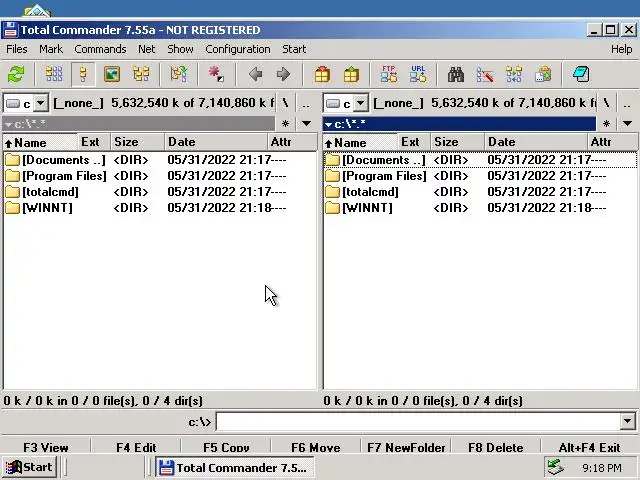Viewport: 640px width, 480px height.
Task: Sort right panel by Name column
Action: tap(360, 142)
